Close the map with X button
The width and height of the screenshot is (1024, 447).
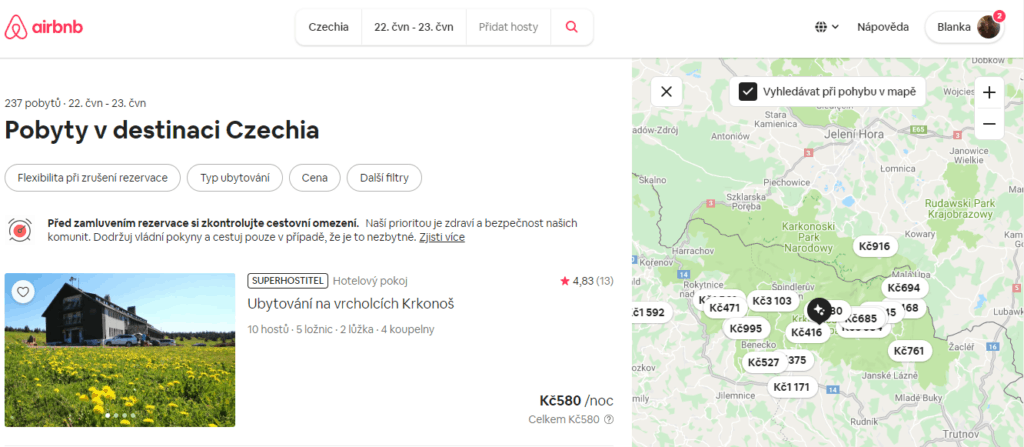666,91
